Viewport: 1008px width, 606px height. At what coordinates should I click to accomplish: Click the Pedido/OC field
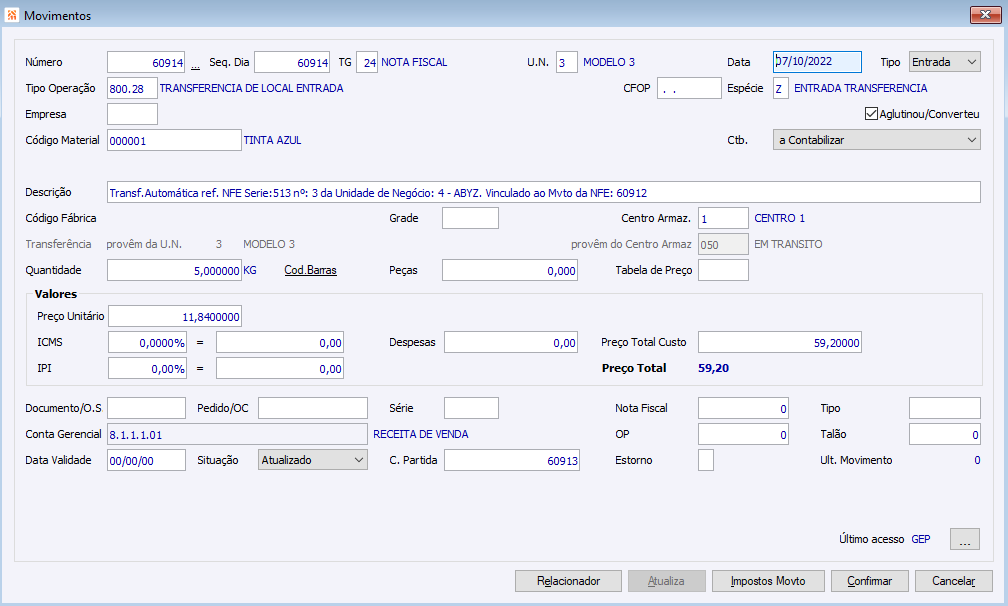(313, 408)
